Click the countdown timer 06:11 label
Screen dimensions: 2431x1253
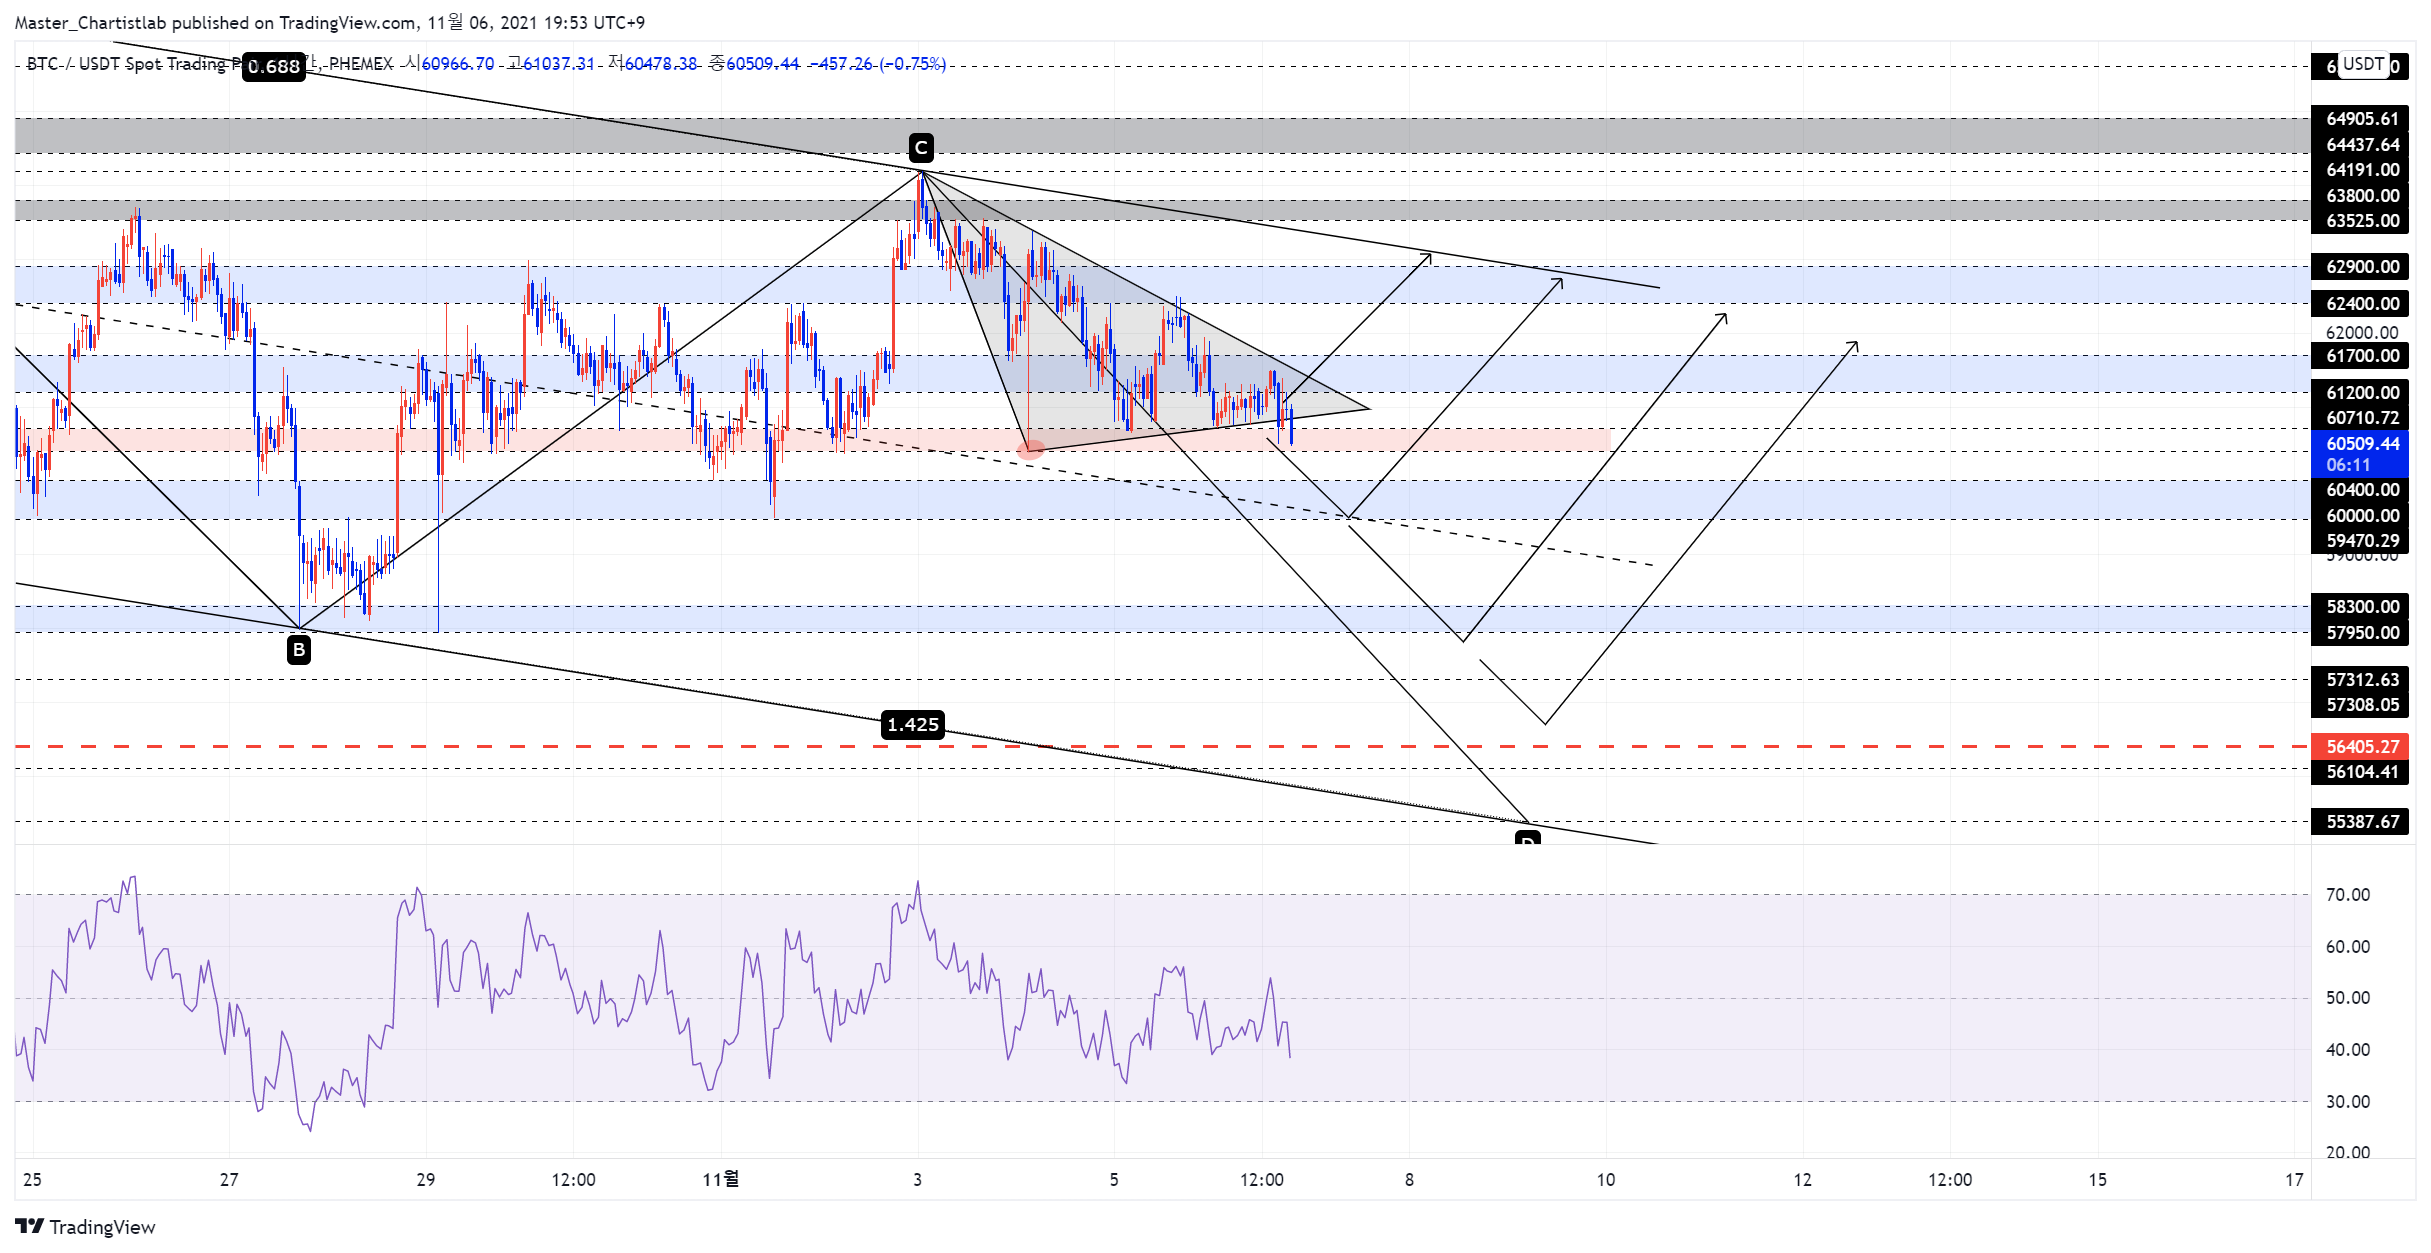tap(2348, 465)
